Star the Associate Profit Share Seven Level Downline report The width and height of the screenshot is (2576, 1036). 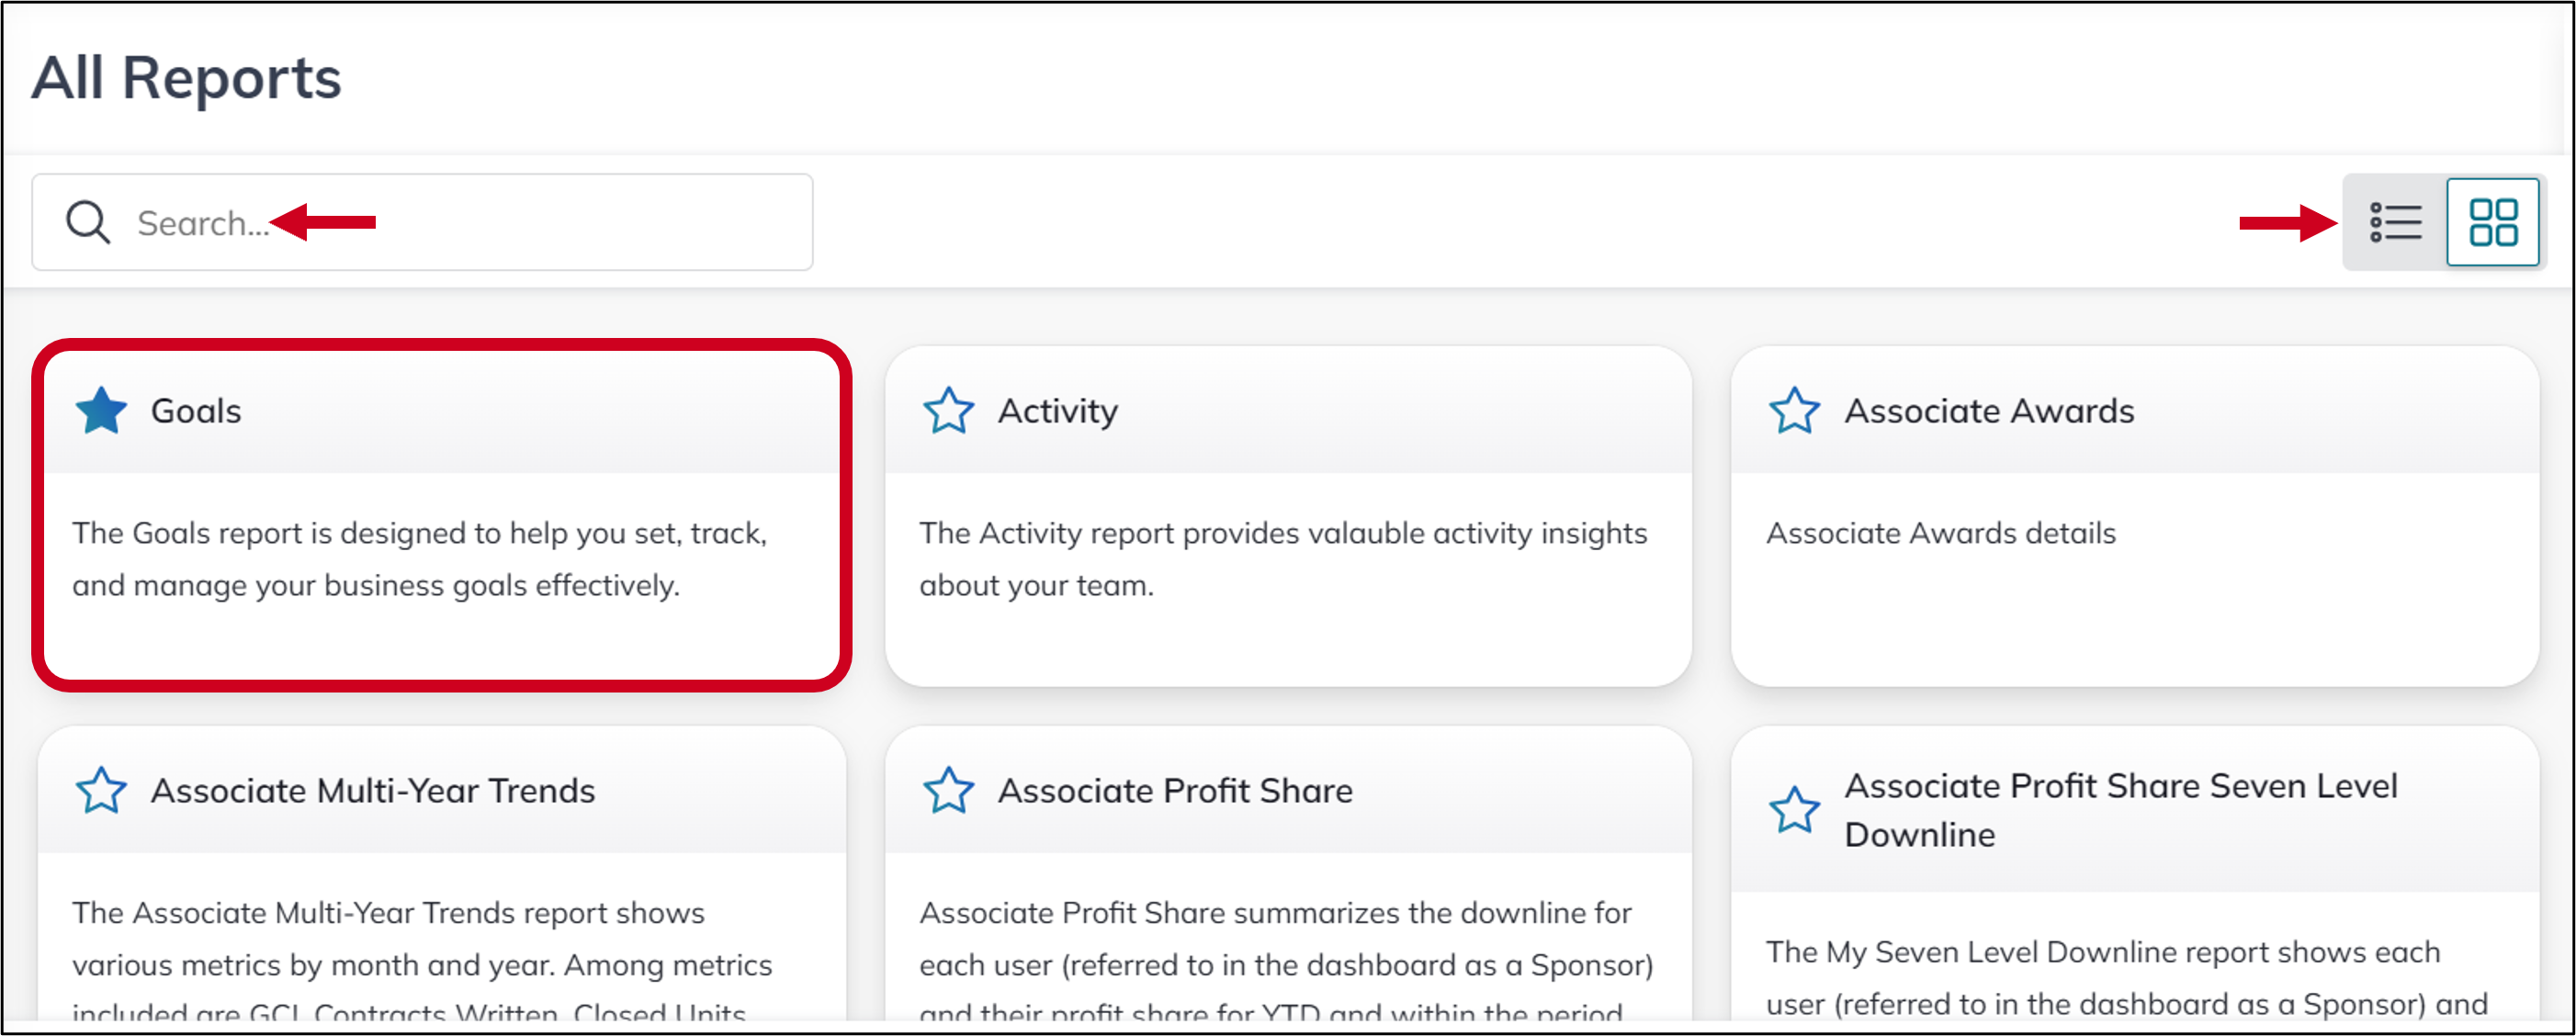click(x=1794, y=810)
